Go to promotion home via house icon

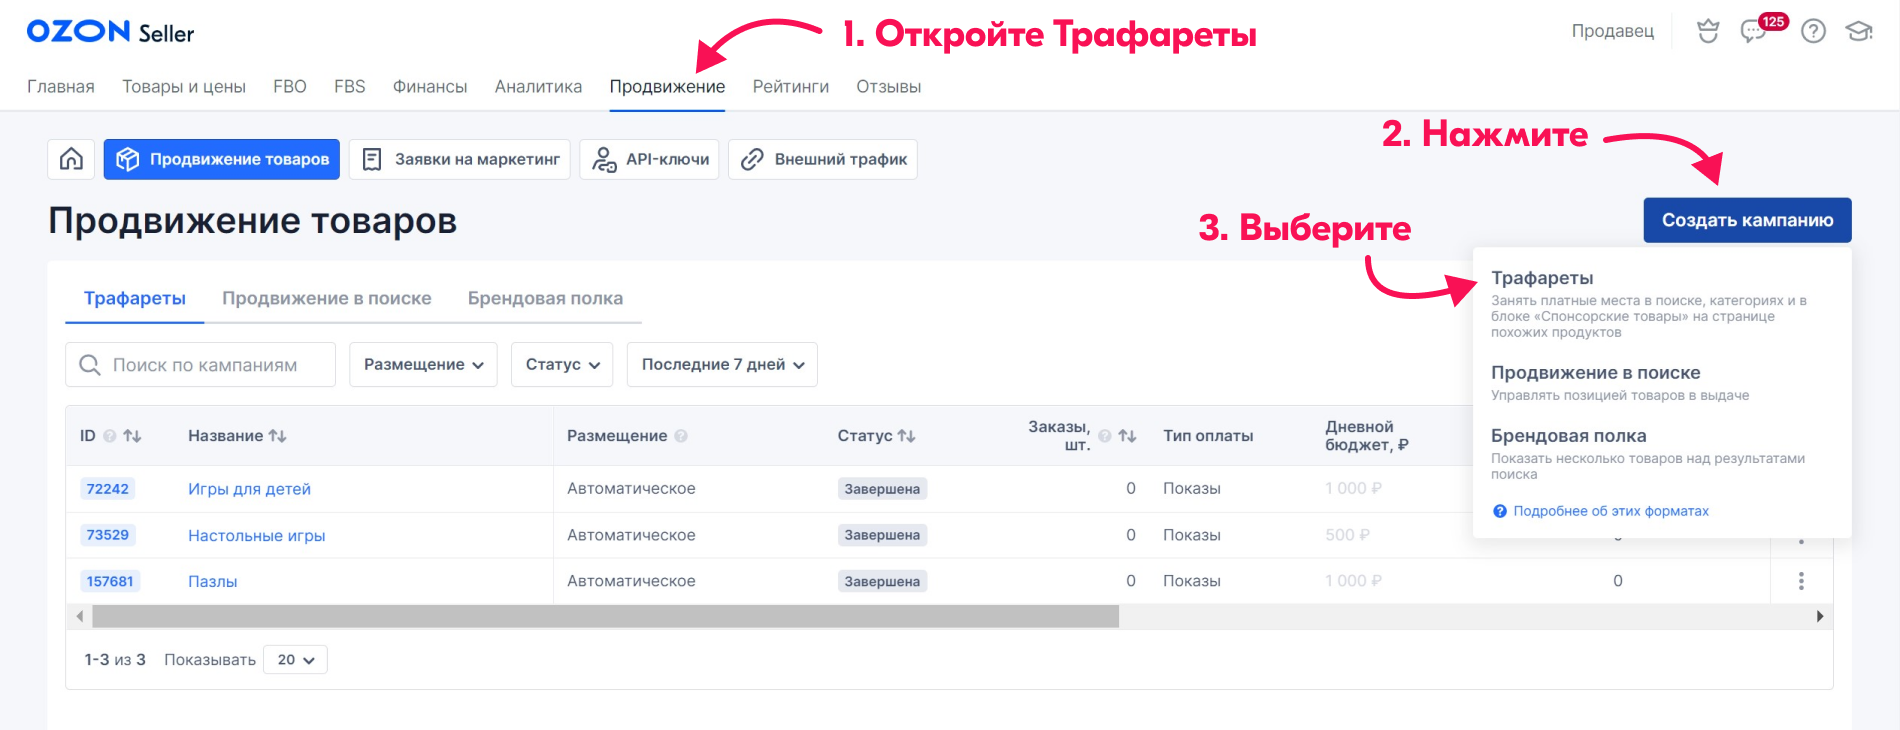point(71,159)
